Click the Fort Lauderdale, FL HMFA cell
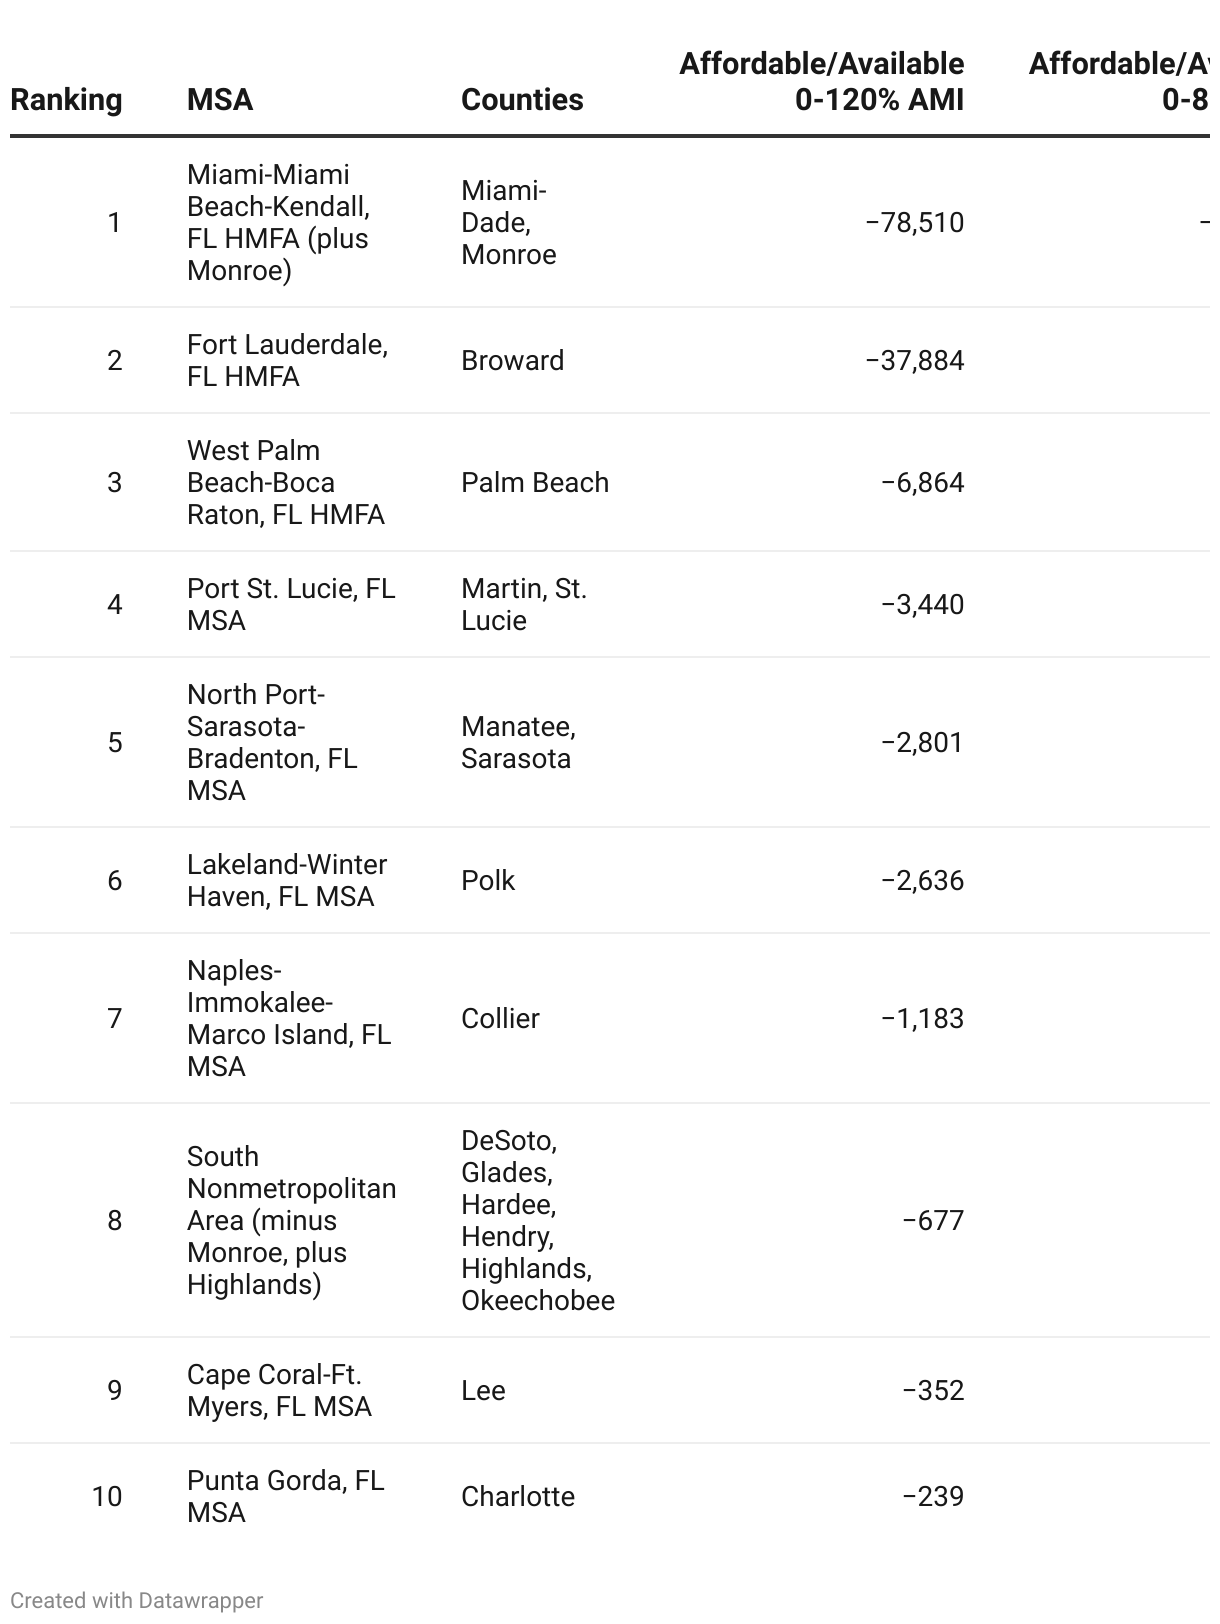 pos(287,360)
